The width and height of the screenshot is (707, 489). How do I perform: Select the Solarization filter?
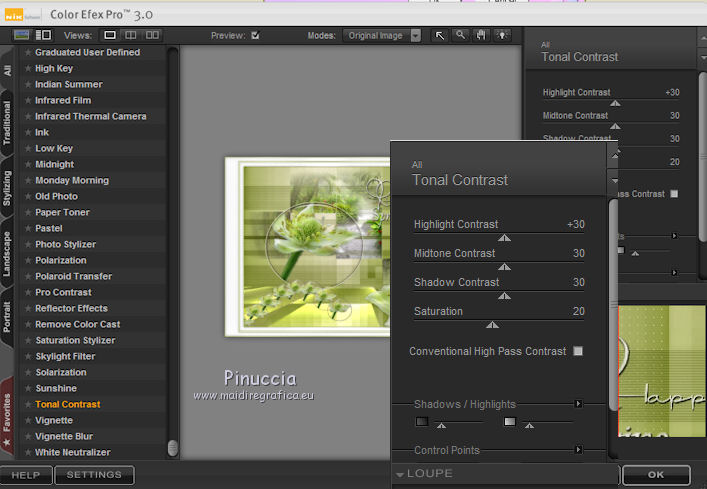pyautogui.click(x=61, y=372)
